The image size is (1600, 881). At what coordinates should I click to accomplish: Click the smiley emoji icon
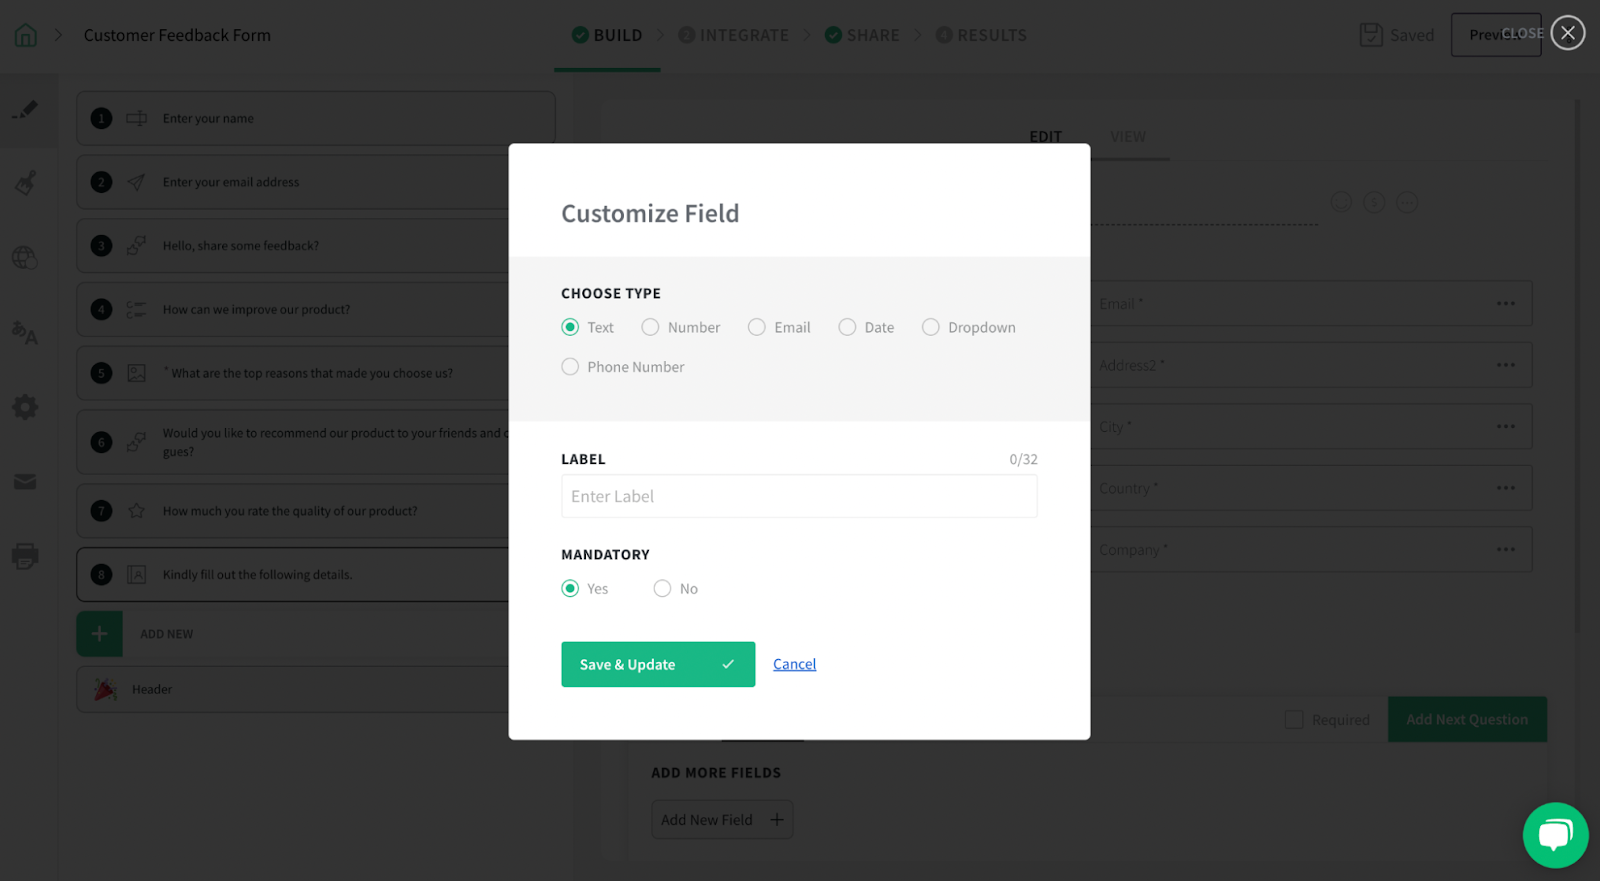[x=1341, y=203]
